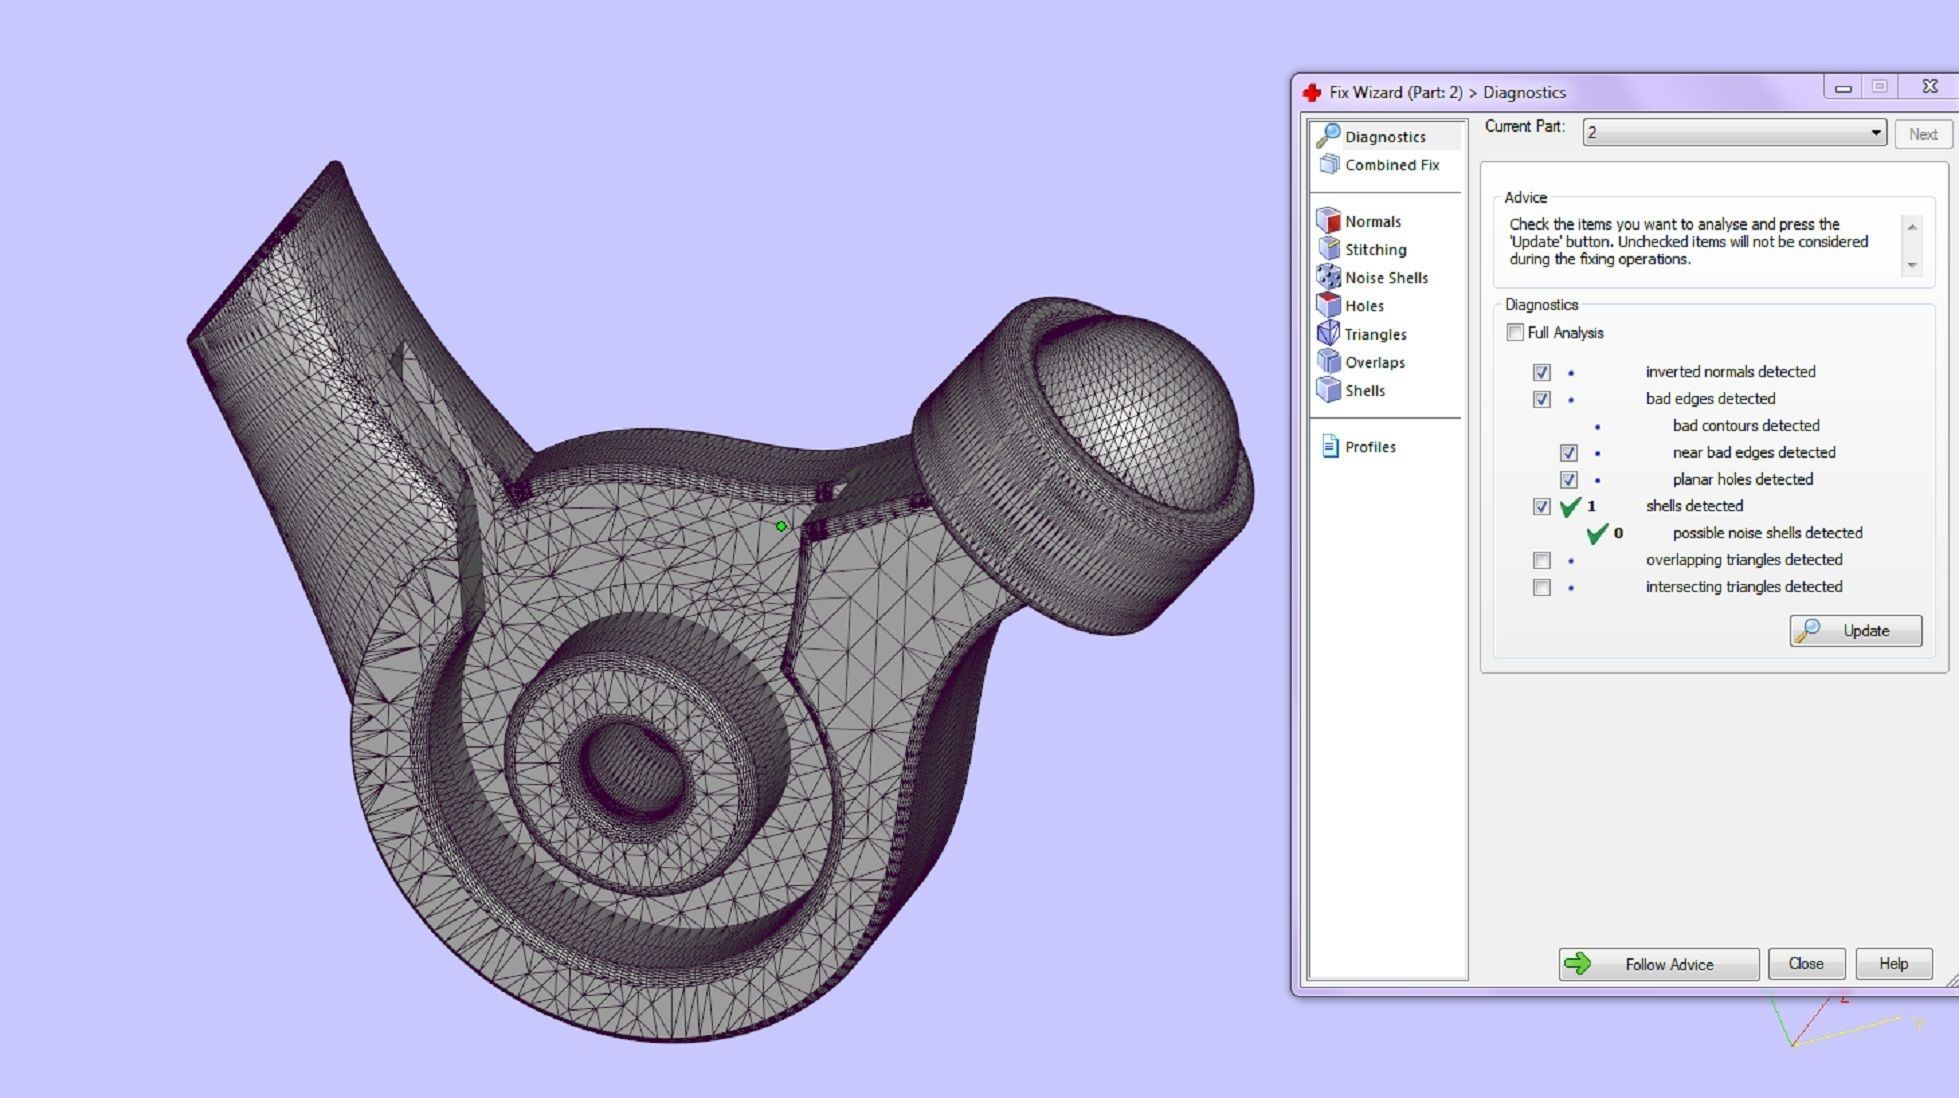
Task: Enable the Full Analysis checkbox
Action: (1515, 333)
